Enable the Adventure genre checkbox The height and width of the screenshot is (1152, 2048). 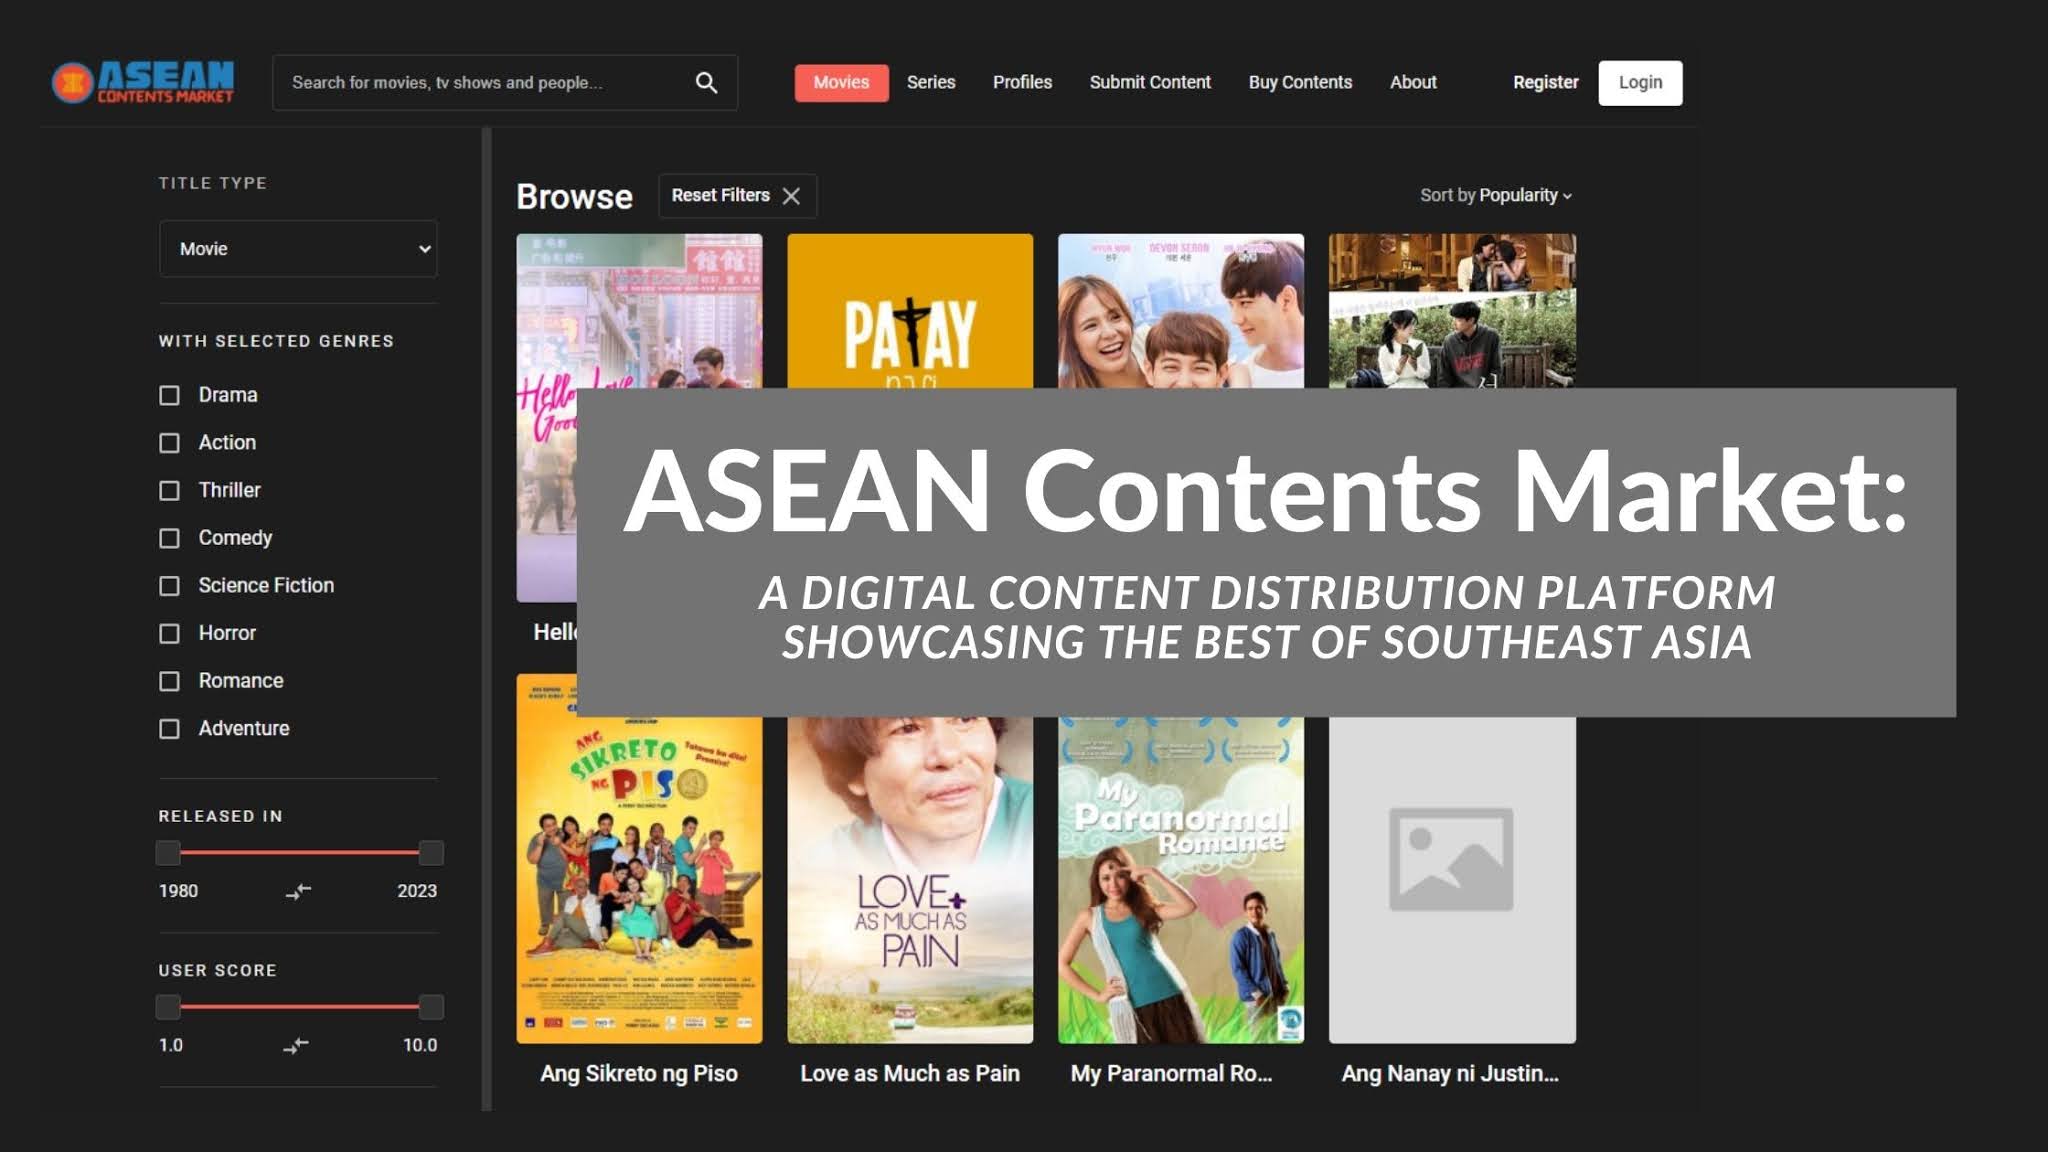tap(170, 729)
